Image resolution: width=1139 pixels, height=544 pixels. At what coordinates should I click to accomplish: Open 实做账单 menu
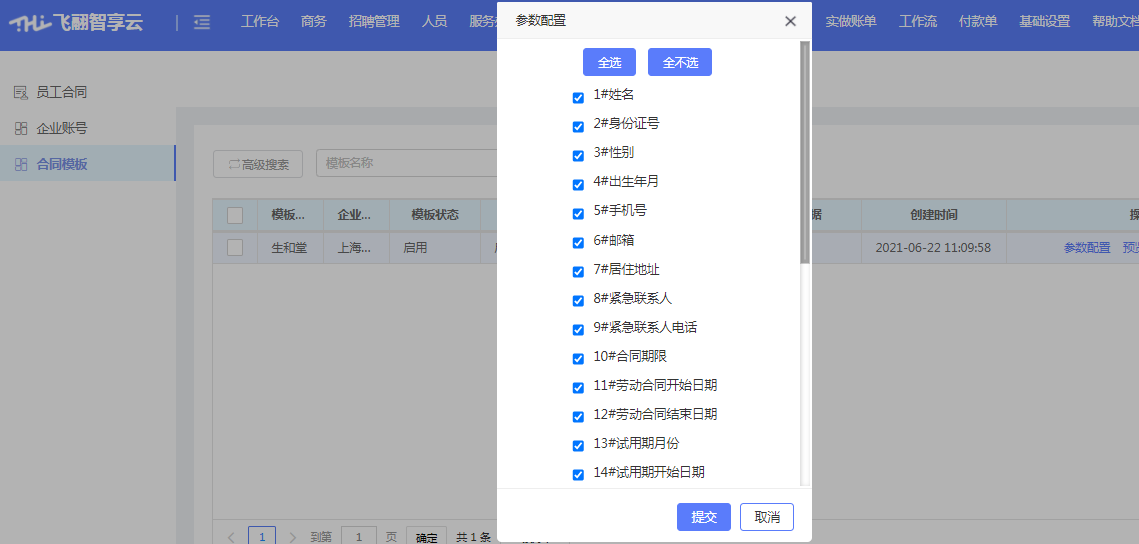(x=851, y=22)
